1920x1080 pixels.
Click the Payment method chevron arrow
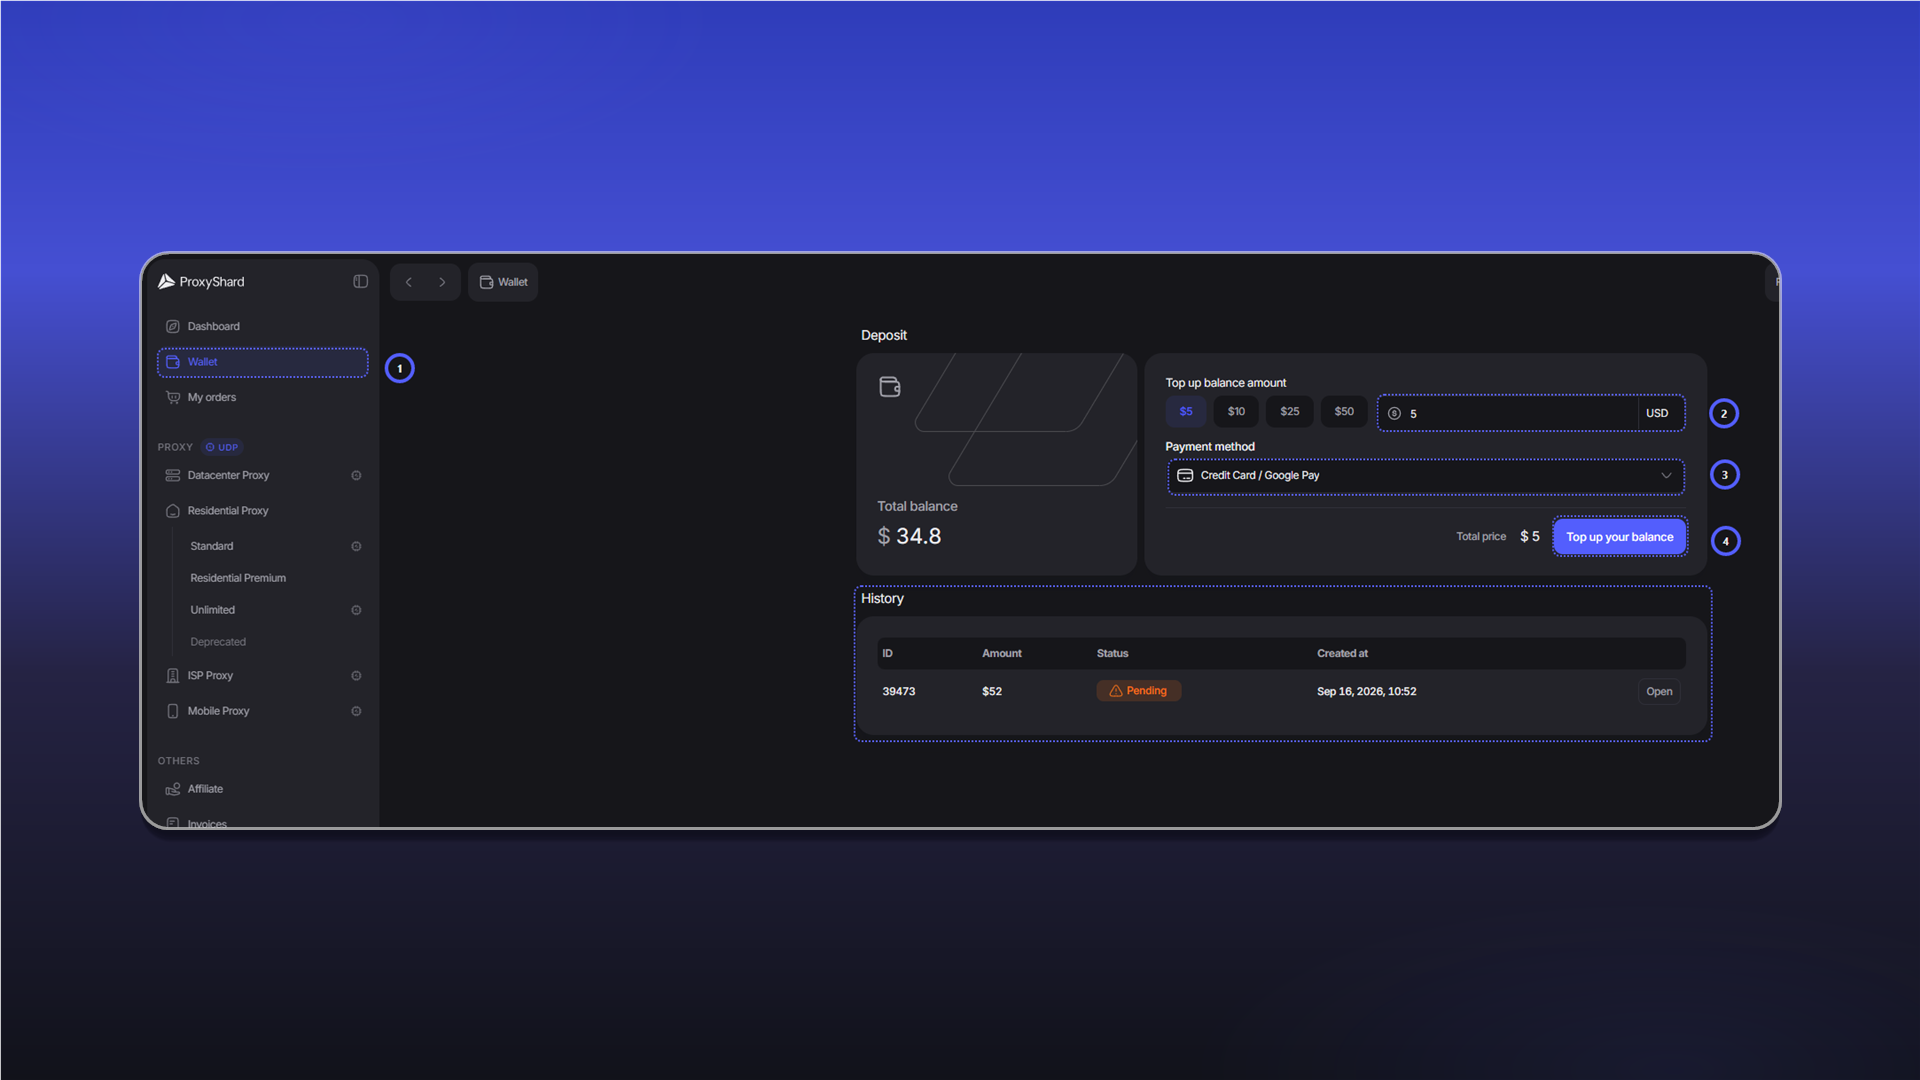pyautogui.click(x=1666, y=476)
